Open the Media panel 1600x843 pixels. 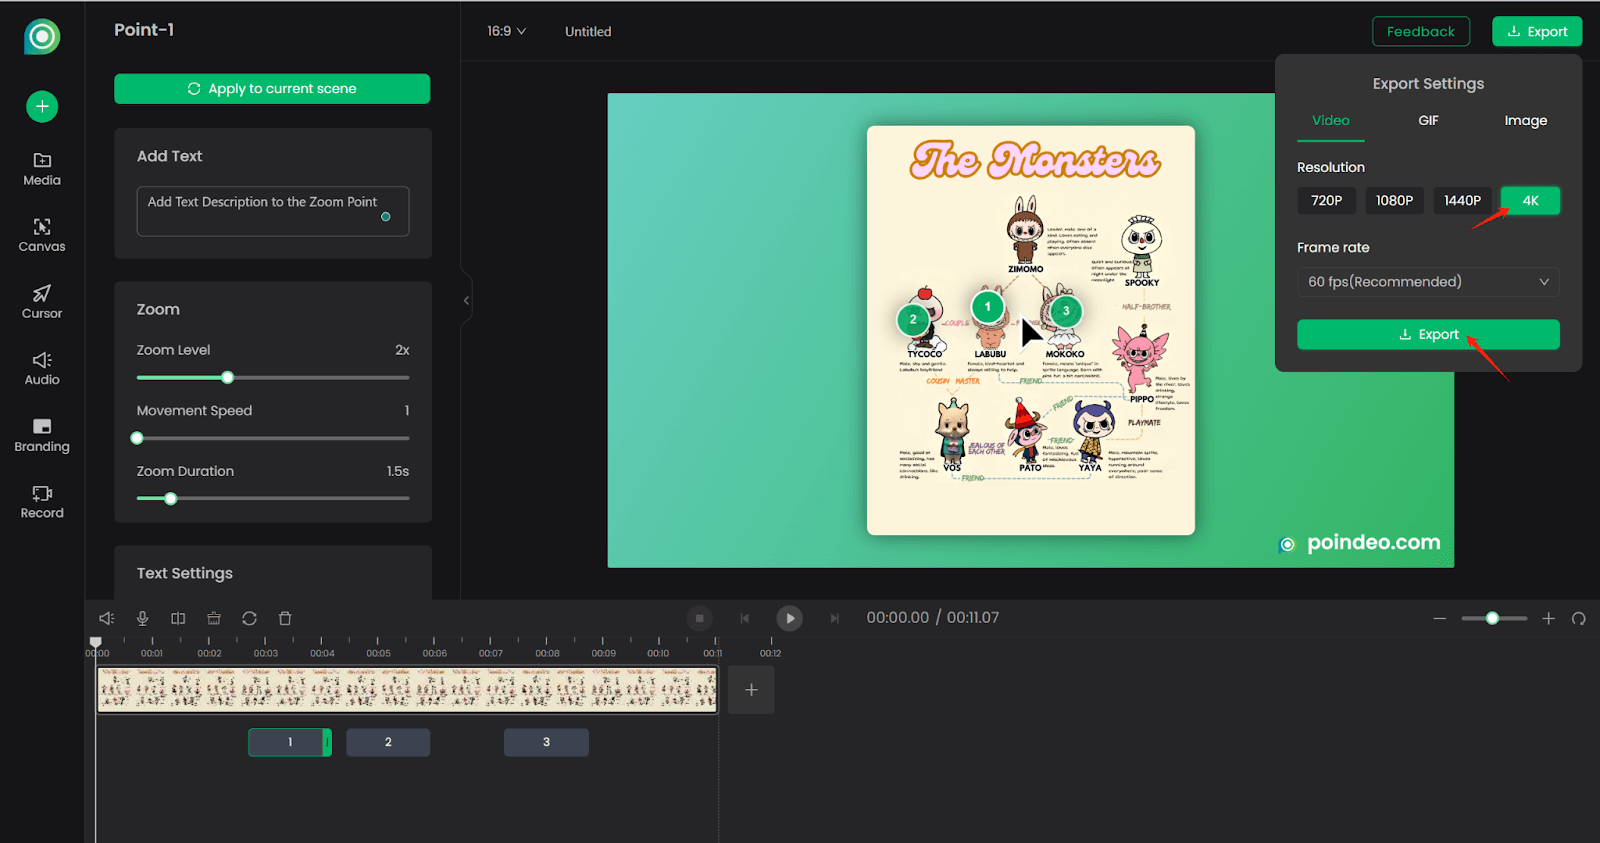[42, 169]
